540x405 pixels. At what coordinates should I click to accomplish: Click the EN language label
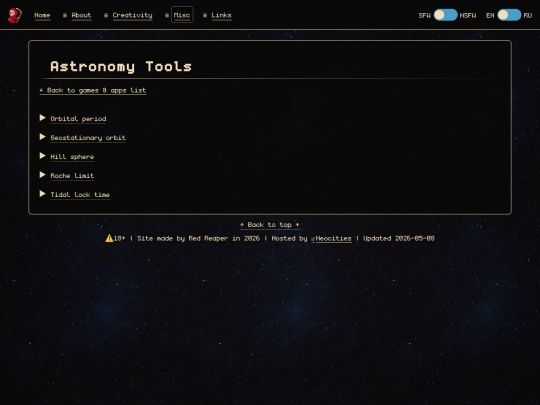coord(490,15)
